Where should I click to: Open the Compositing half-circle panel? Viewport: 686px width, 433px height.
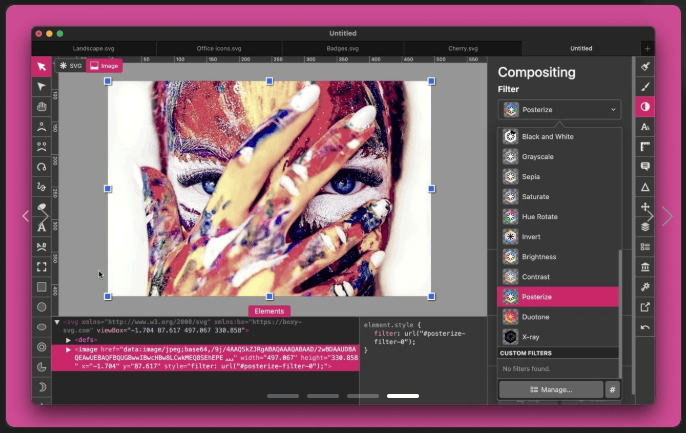point(645,107)
